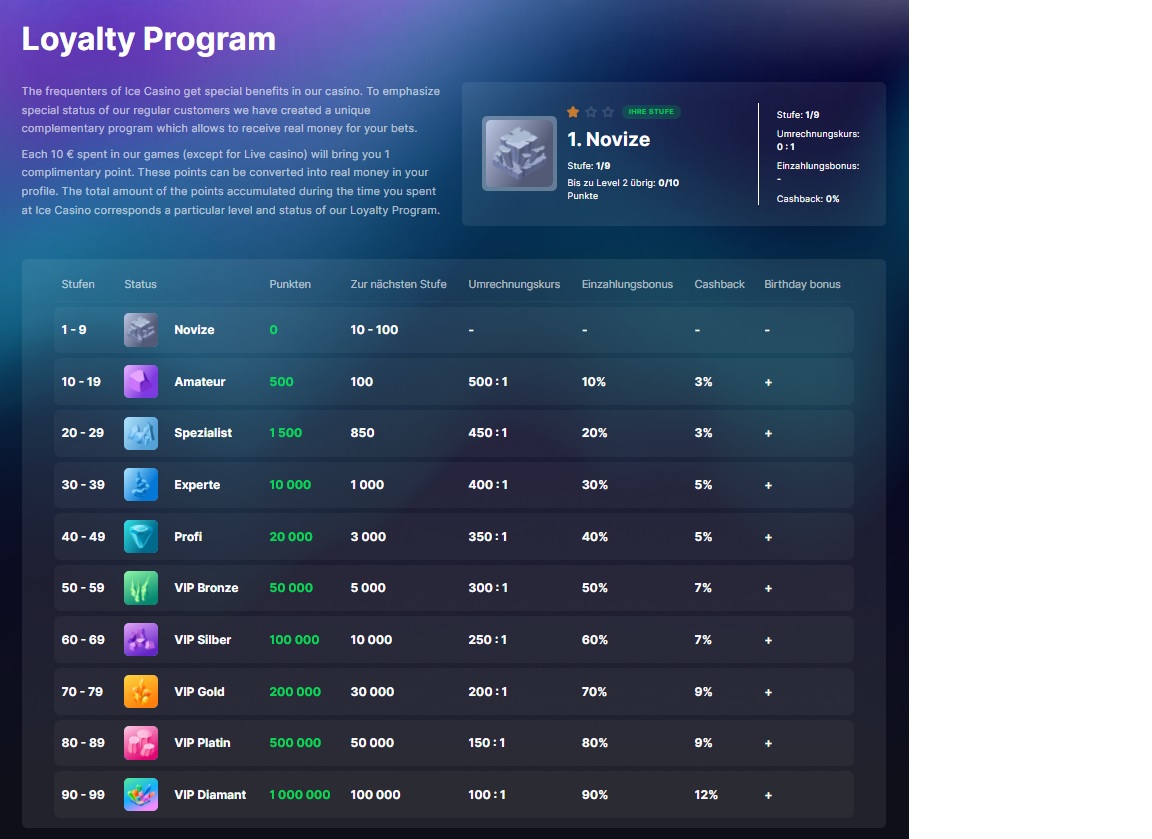Click the VIP Diamant status name

pos(210,794)
